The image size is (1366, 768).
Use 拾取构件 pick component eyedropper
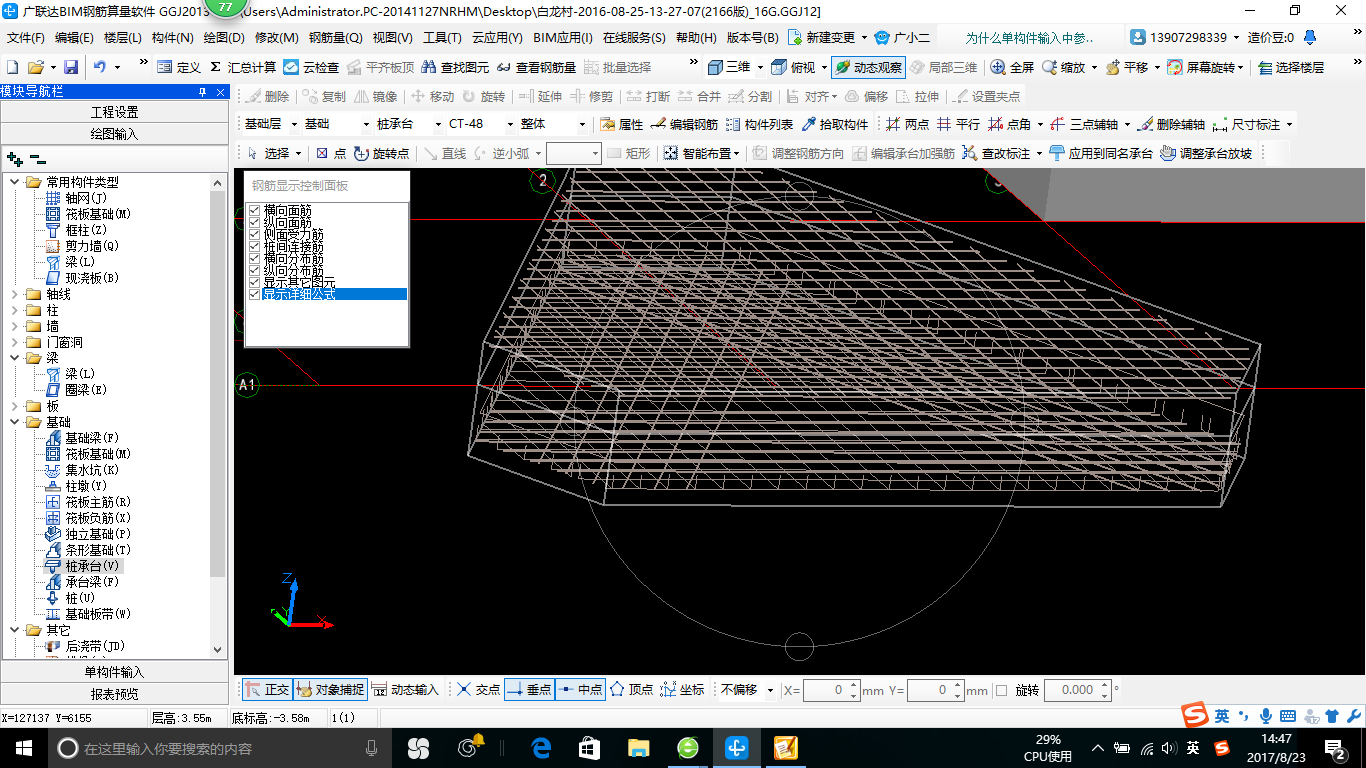pyautogui.click(x=835, y=125)
